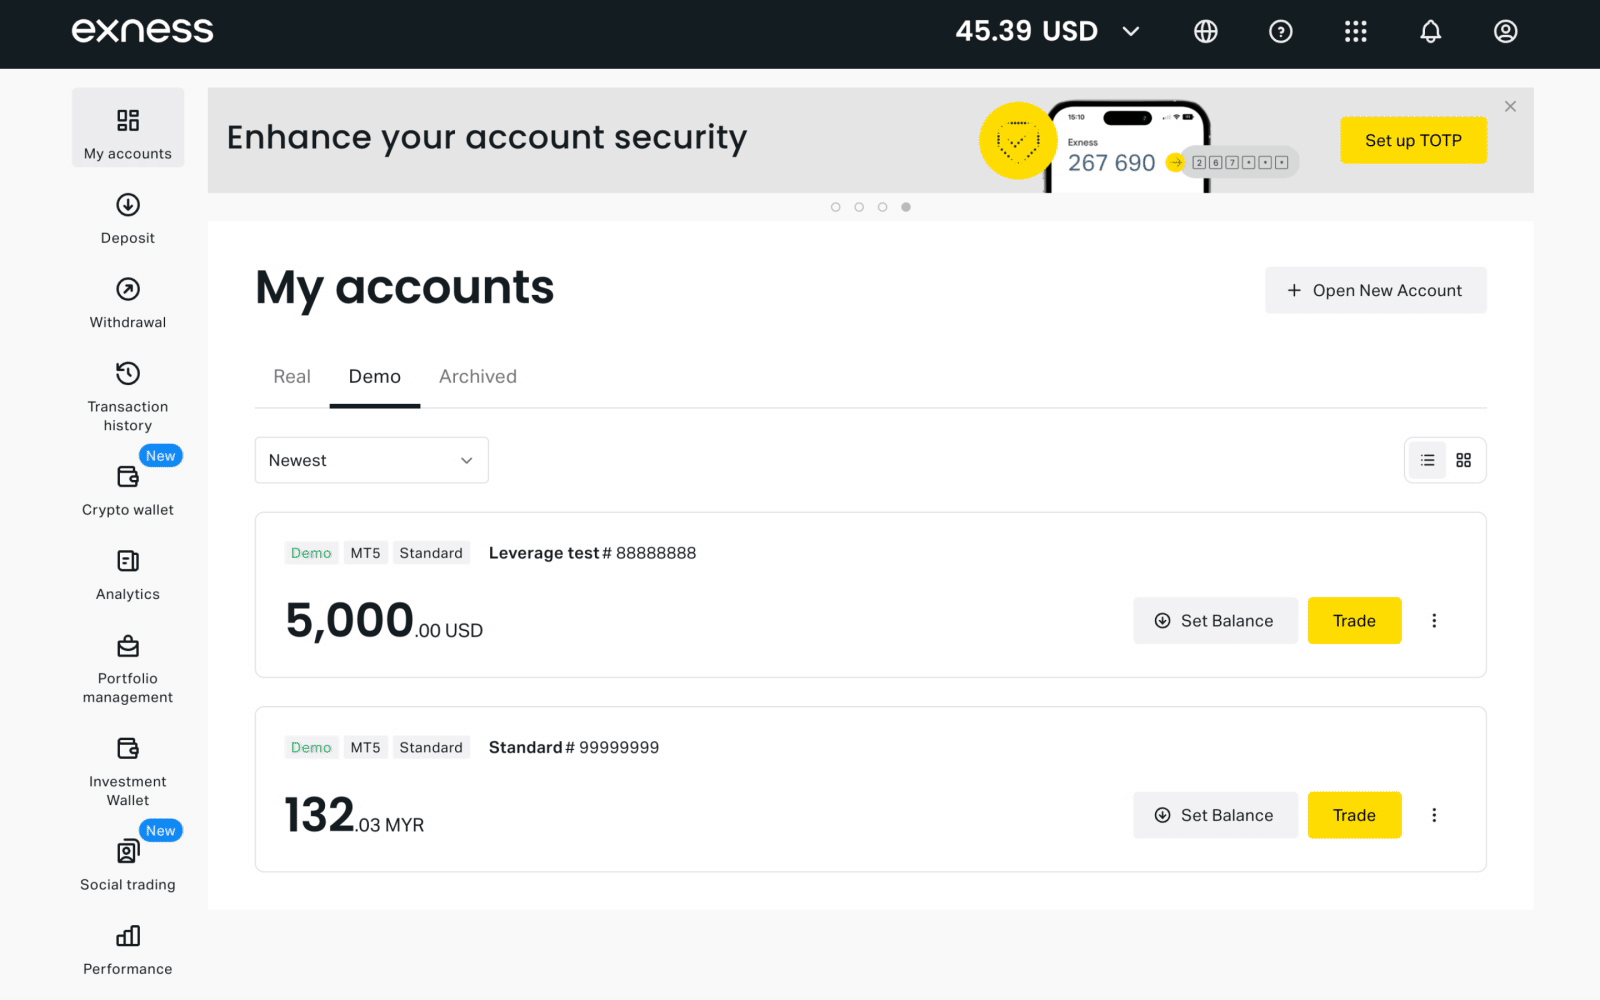Image resolution: width=1600 pixels, height=1000 pixels.
Task: Click the help question mark icon
Action: [1280, 32]
